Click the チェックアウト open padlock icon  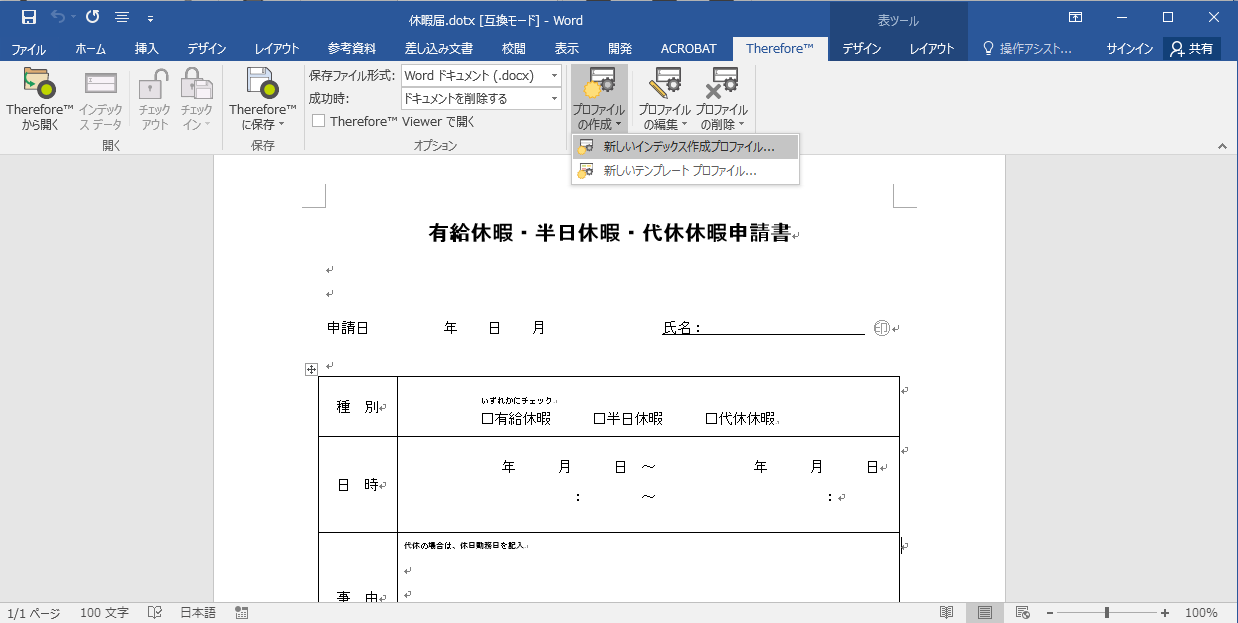pyautogui.click(x=154, y=84)
